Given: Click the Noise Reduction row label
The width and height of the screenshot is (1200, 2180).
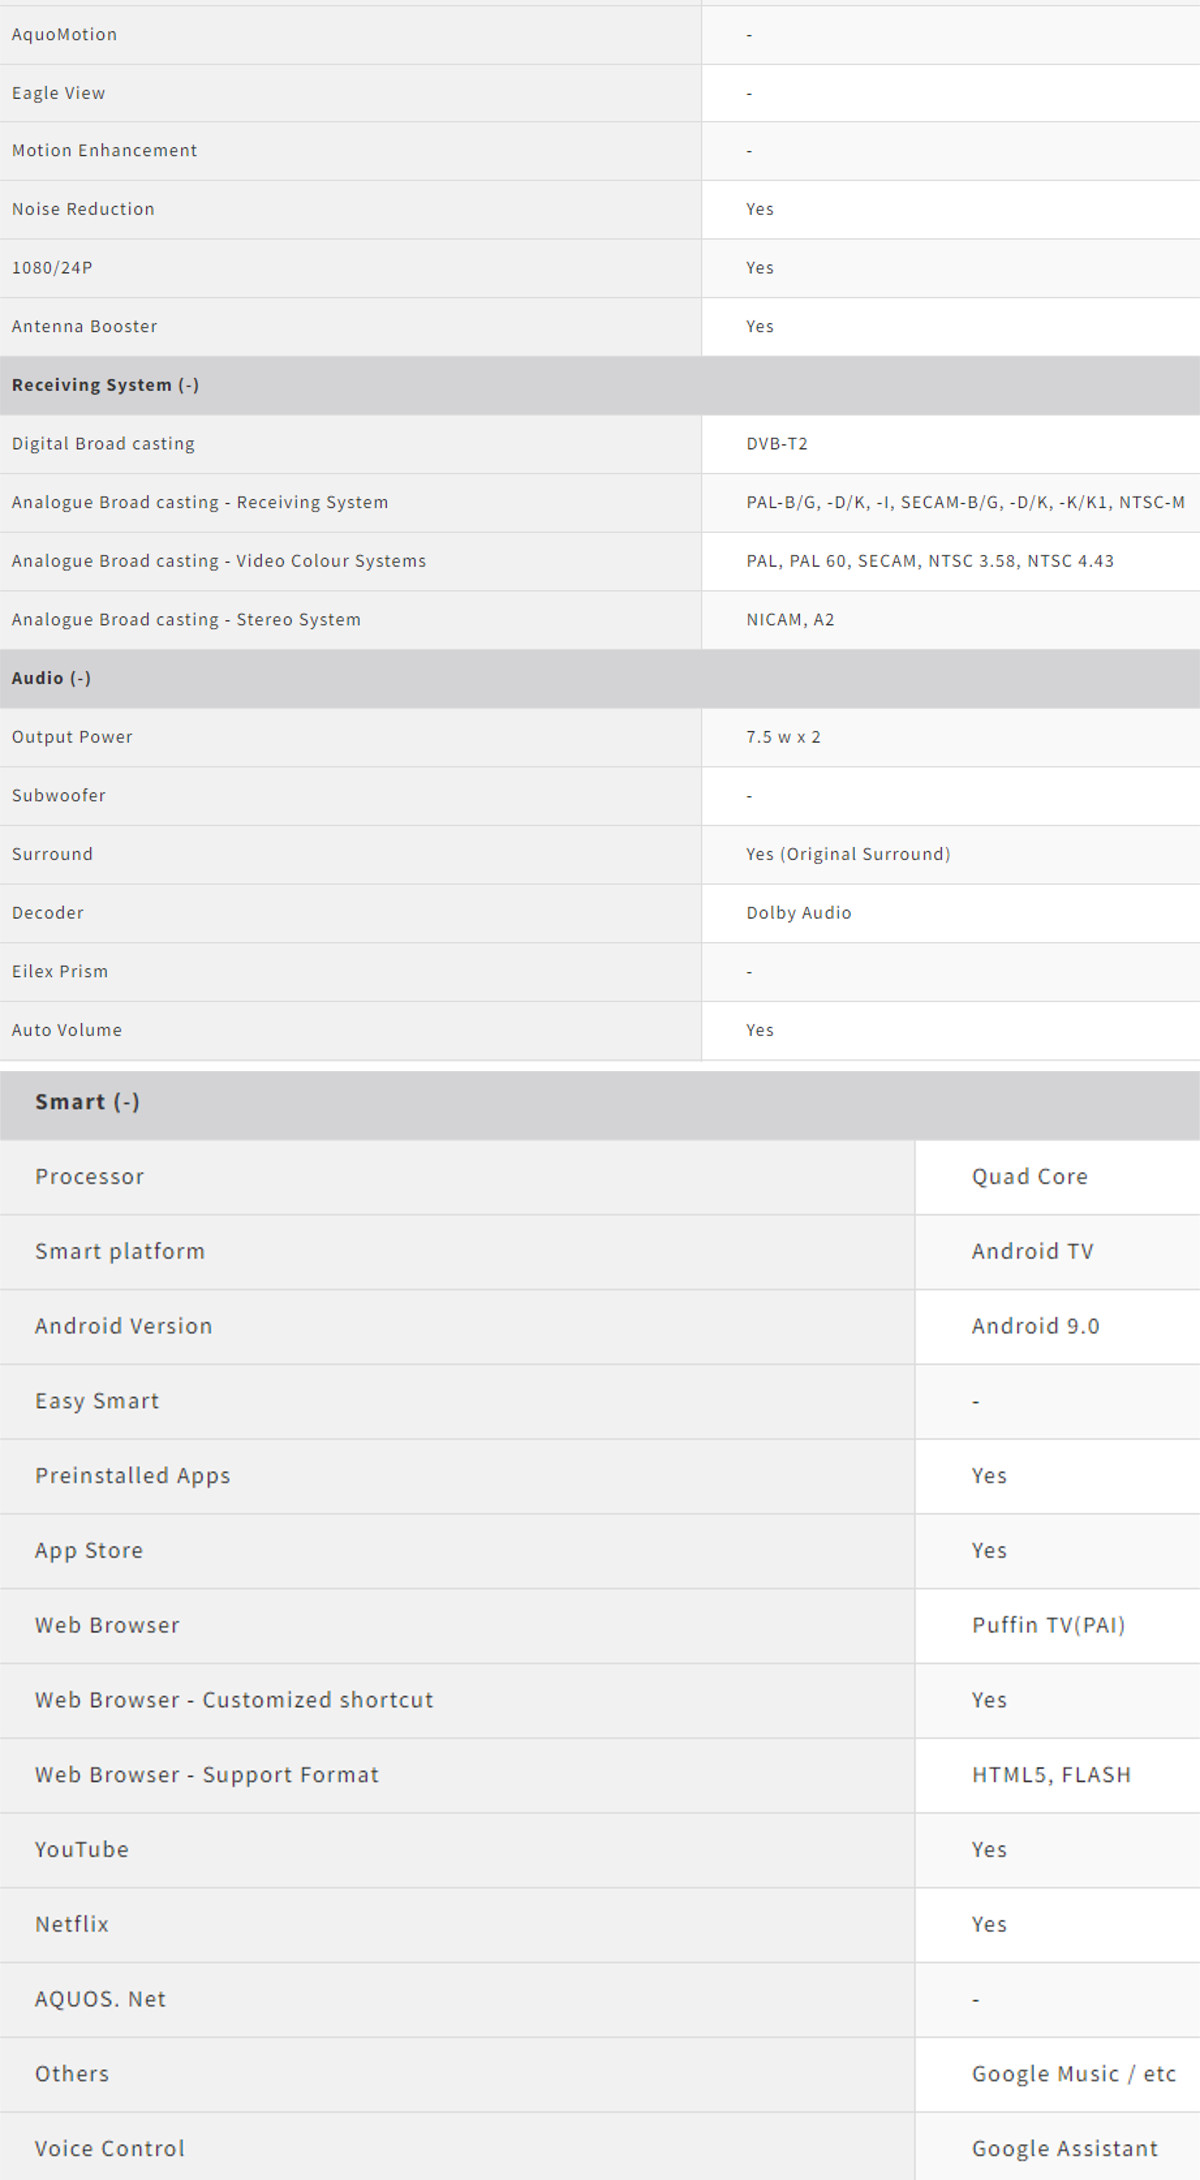Looking at the screenshot, I should 83,209.
